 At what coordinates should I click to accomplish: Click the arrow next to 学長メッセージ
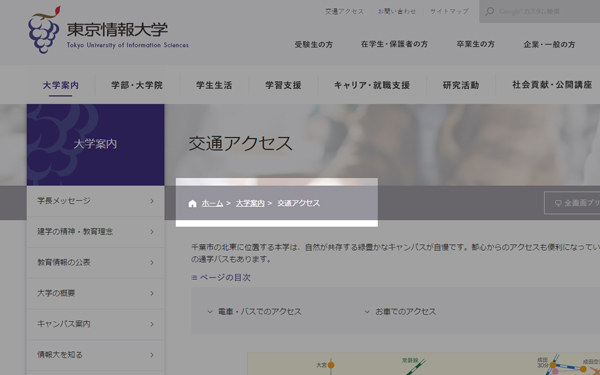tap(152, 201)
